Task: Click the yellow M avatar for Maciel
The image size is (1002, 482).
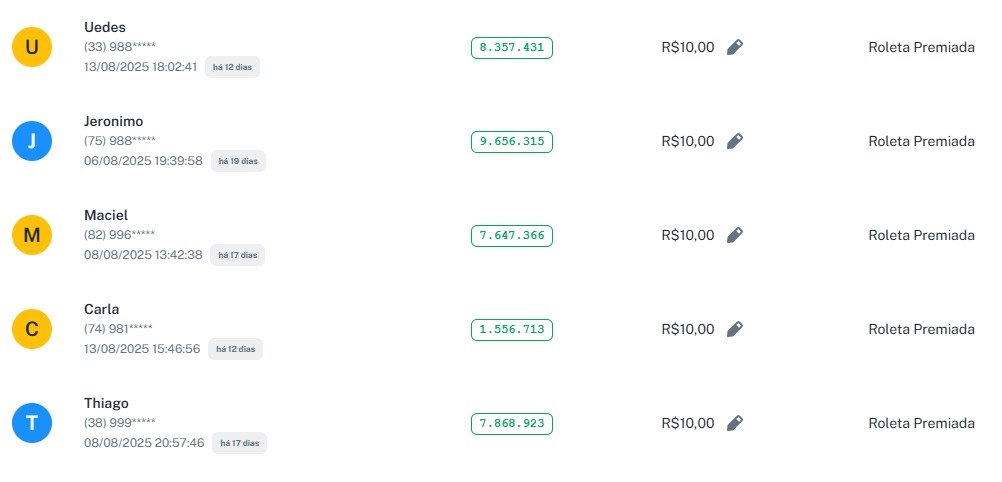Action: 32,235
